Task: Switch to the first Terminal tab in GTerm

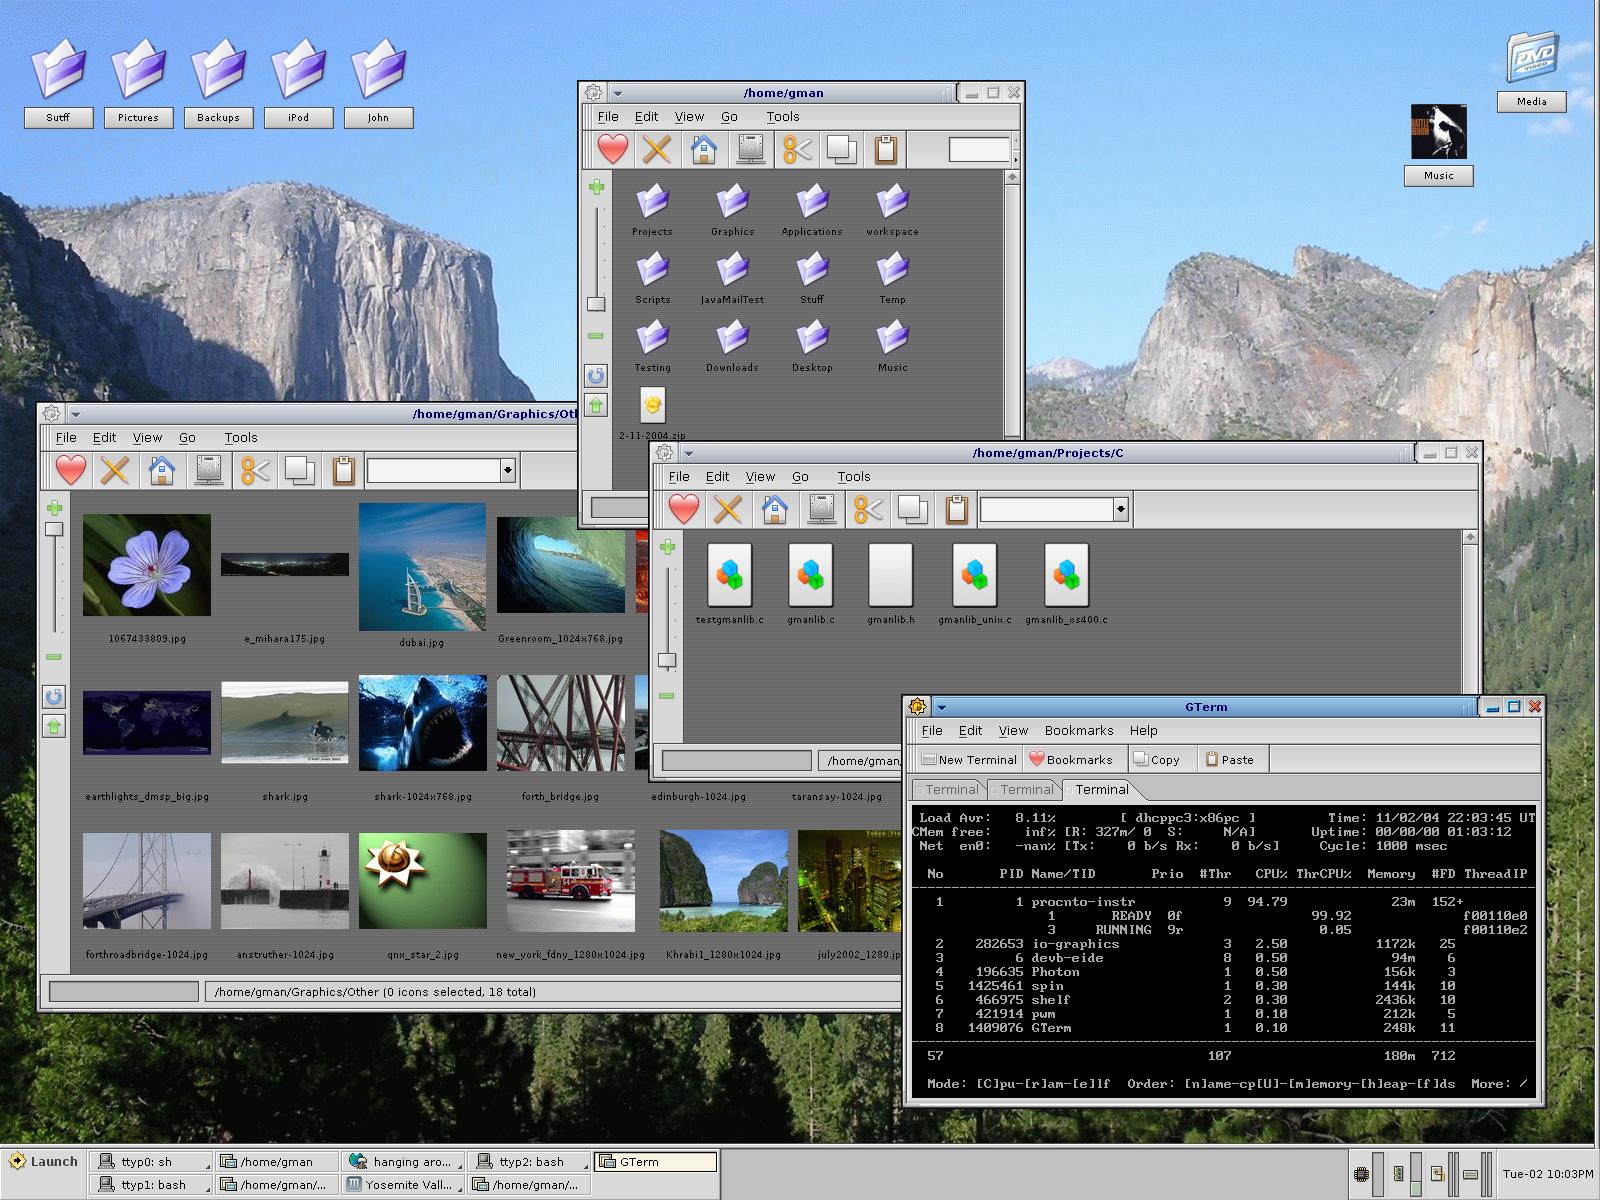Action: 950,790
